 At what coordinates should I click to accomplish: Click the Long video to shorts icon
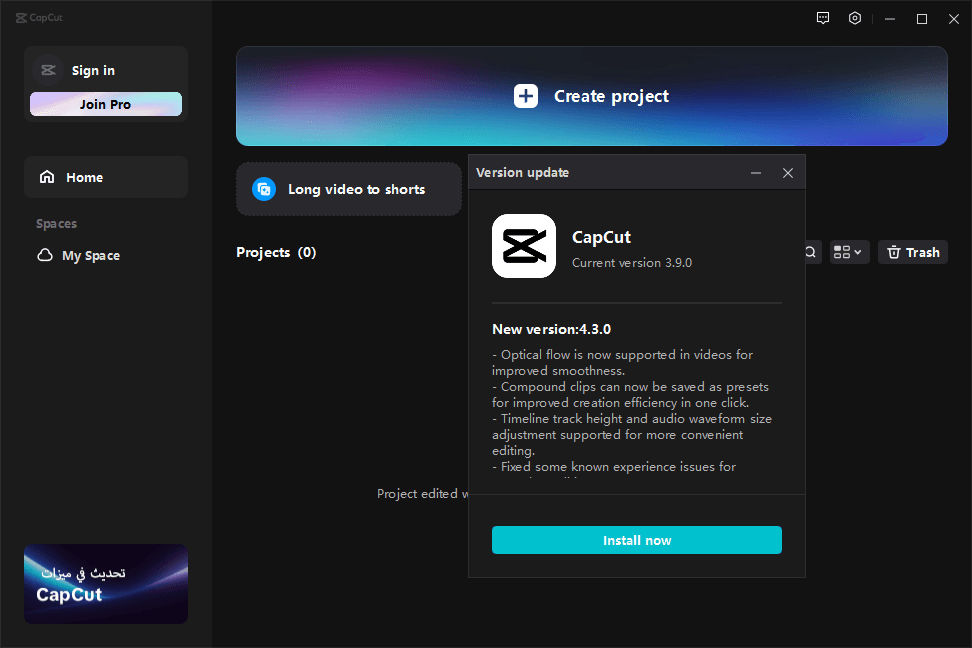pyautogui.click(x=264, y=189)
